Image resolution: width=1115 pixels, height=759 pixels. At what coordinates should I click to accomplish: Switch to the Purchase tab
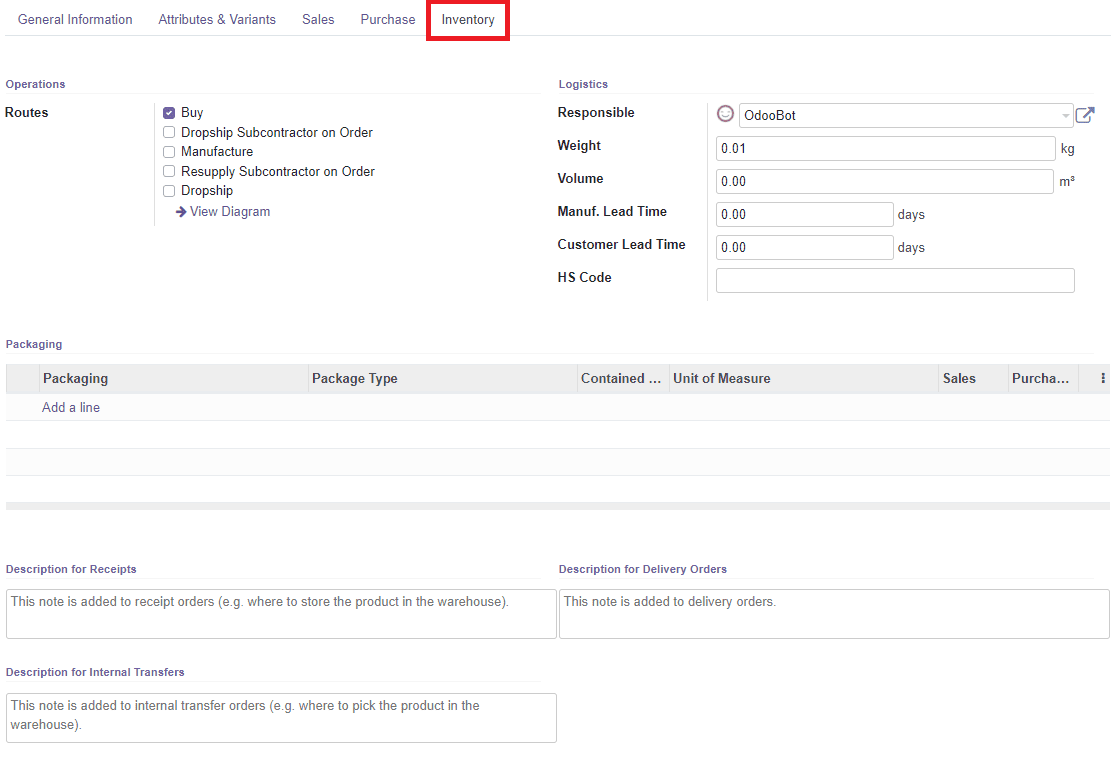(387, 19)
